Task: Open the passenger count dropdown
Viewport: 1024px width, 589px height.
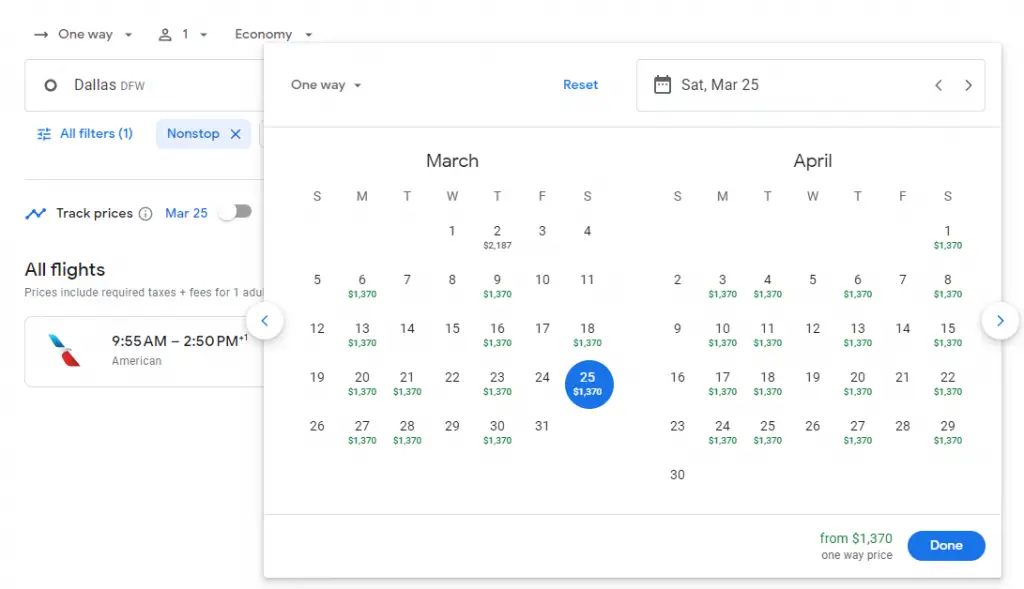Action: (x=183, y=34)
